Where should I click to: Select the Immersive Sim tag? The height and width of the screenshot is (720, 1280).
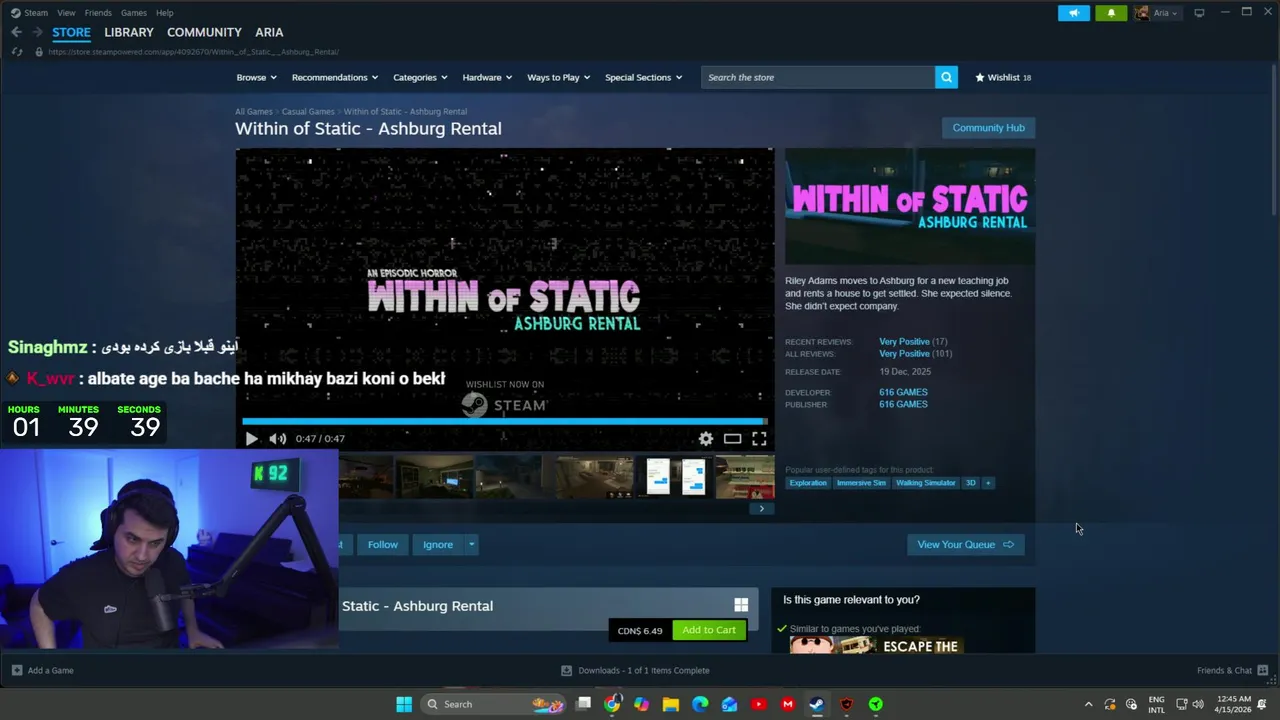tap(861, 483)
